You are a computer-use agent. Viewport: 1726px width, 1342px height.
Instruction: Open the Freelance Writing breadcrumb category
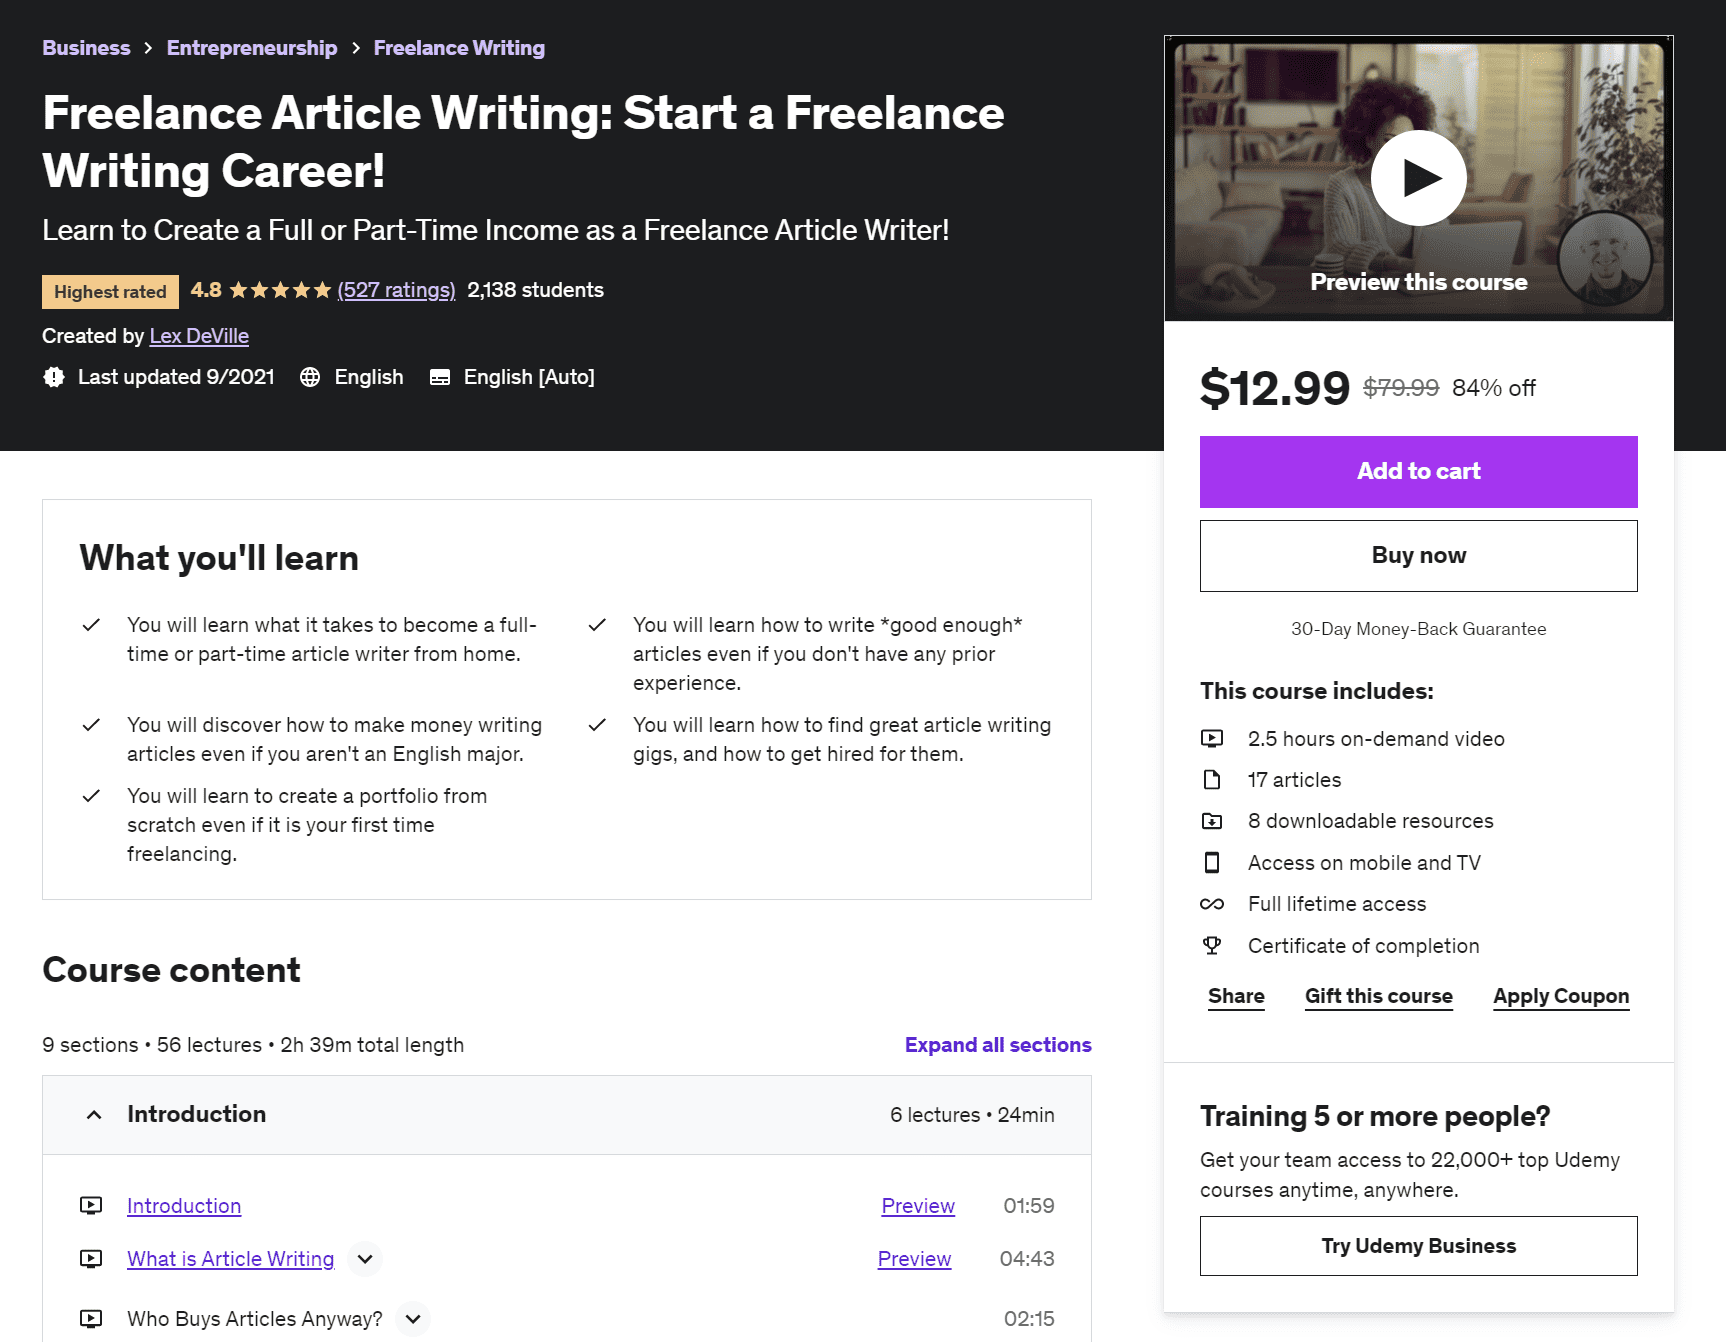(x=459, y=47)
